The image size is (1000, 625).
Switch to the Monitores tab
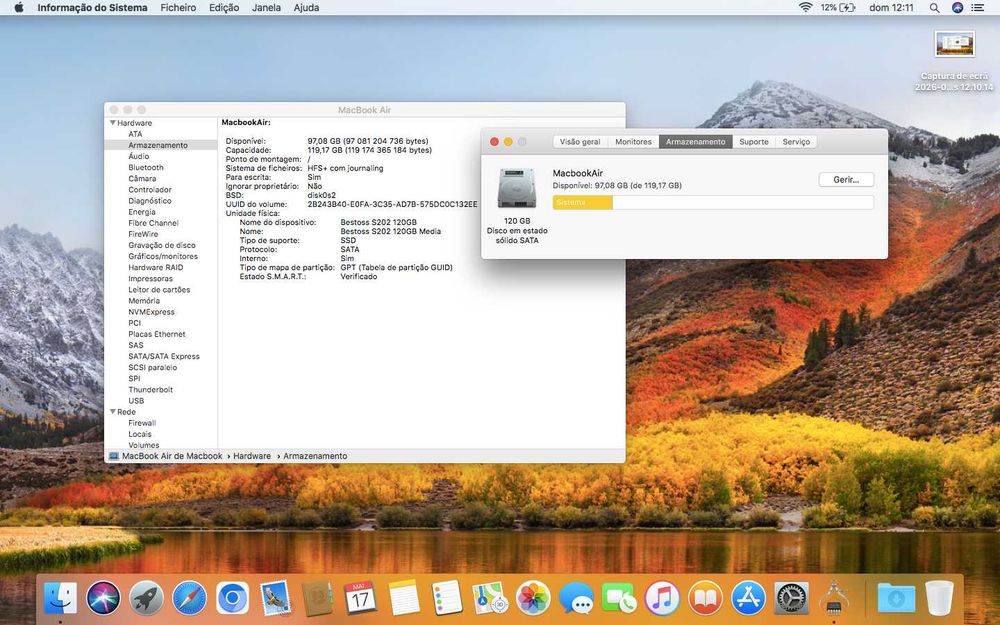pyautogui.click(x=633, y=142)
